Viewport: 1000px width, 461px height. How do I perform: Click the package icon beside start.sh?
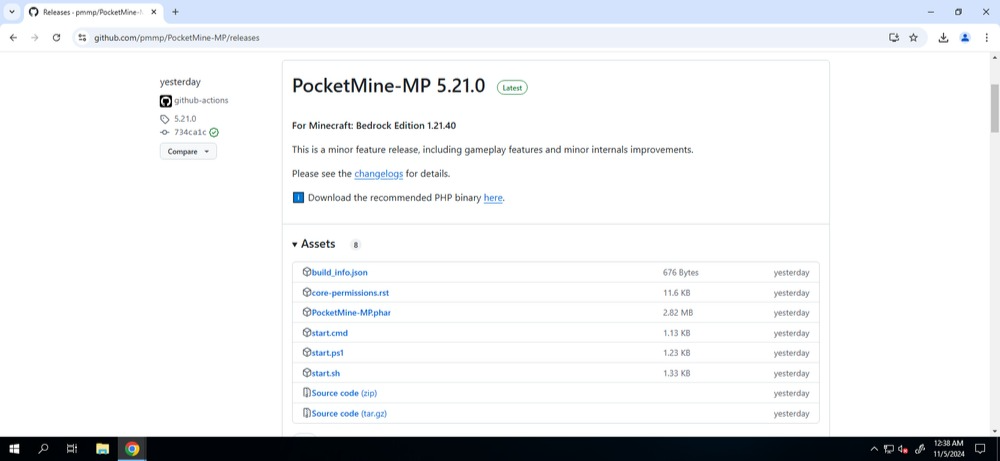point(307,373)
